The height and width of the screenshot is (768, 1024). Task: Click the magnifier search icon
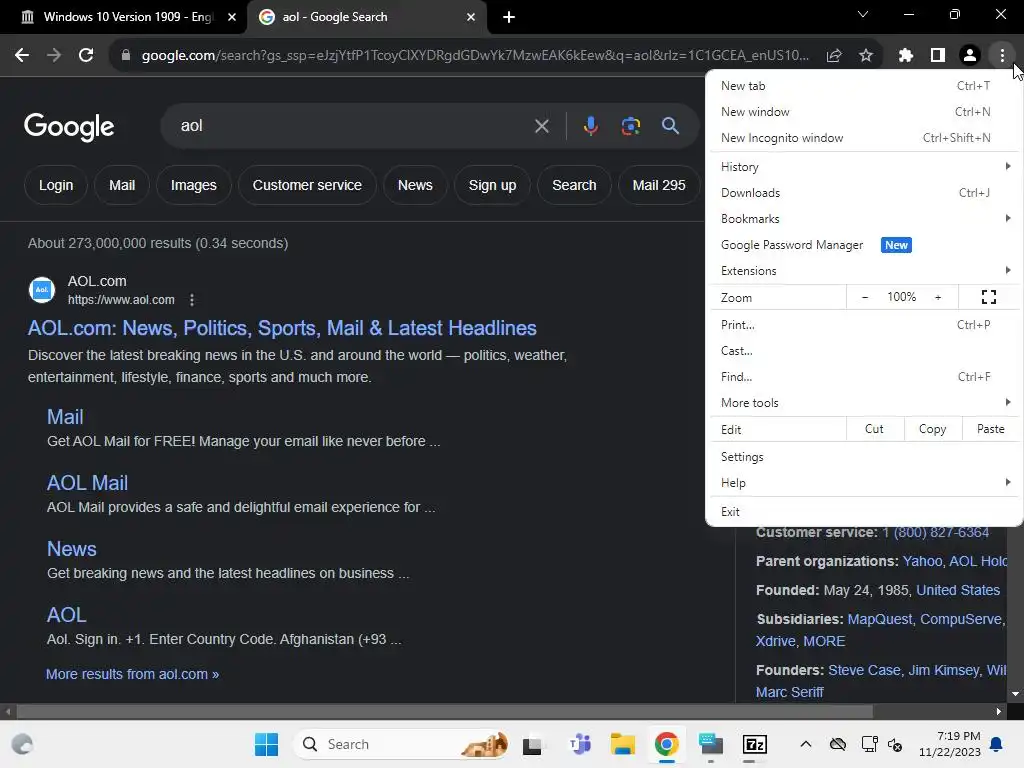pos(670,126)
